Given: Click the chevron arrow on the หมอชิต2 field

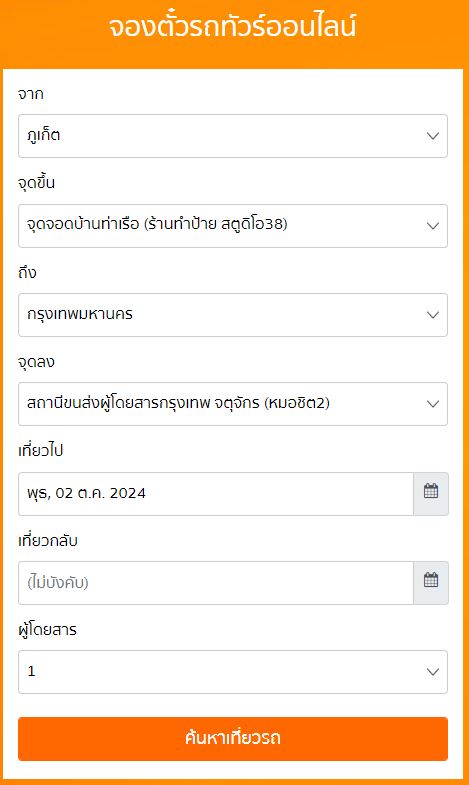Looking at the screenshot, I should (432, 404).
